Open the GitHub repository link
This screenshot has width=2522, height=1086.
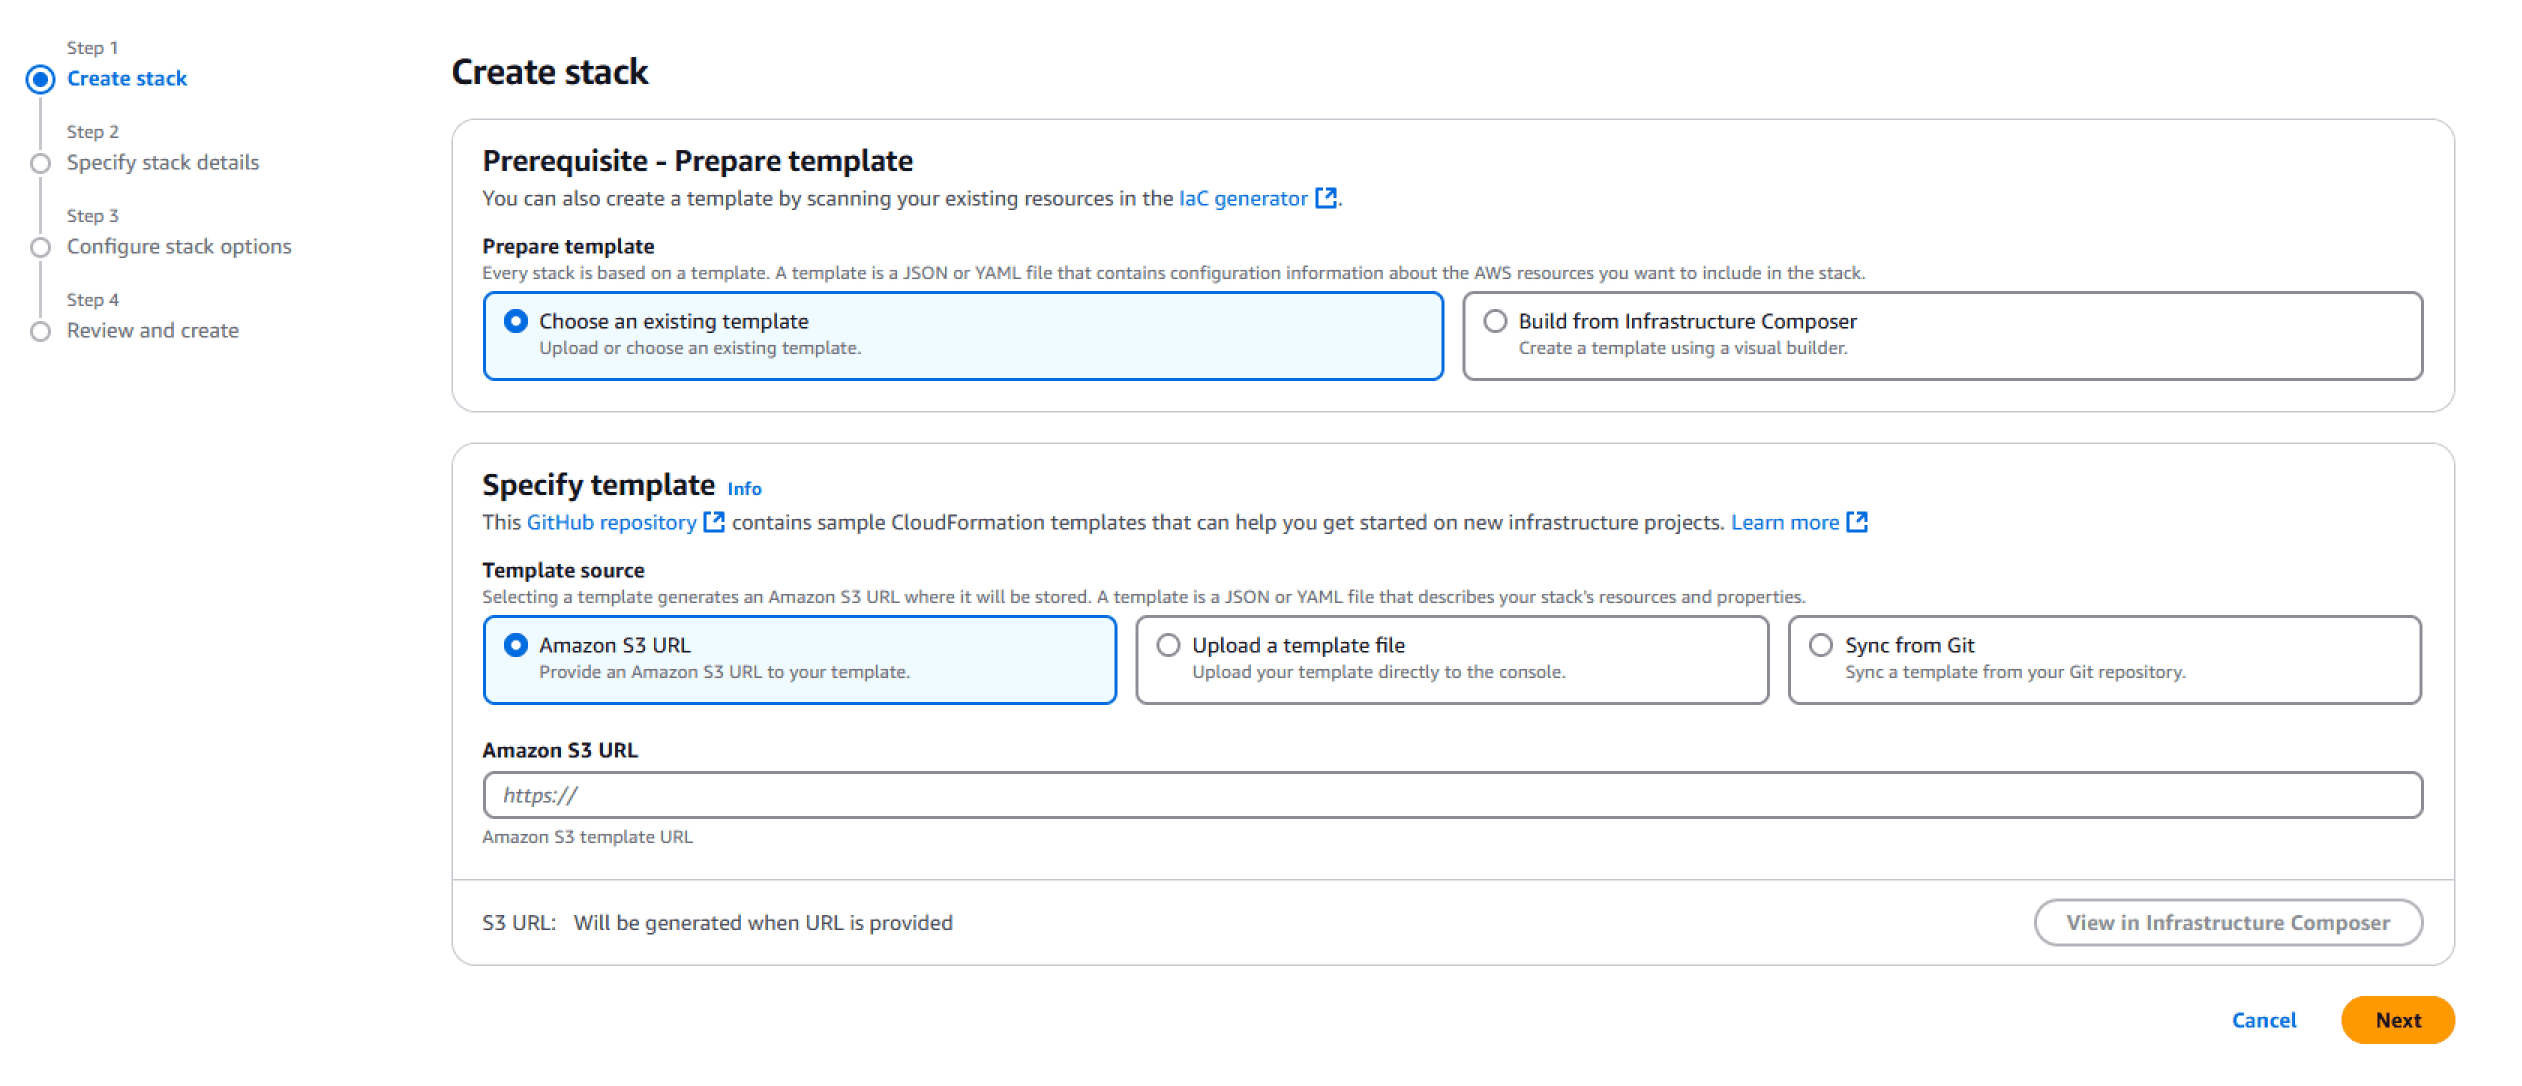pos(611,522)
